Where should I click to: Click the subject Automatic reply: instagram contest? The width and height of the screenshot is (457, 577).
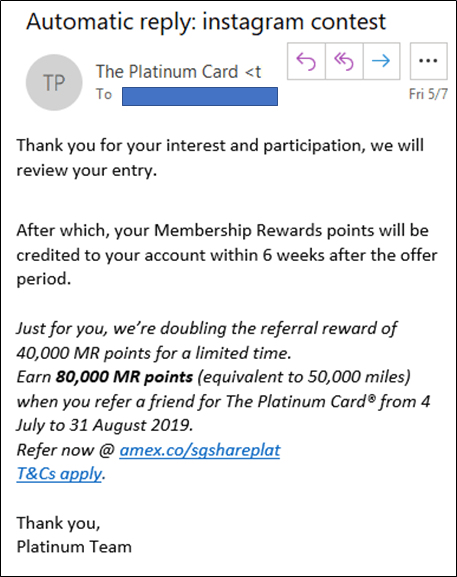[x=206, y=22]
